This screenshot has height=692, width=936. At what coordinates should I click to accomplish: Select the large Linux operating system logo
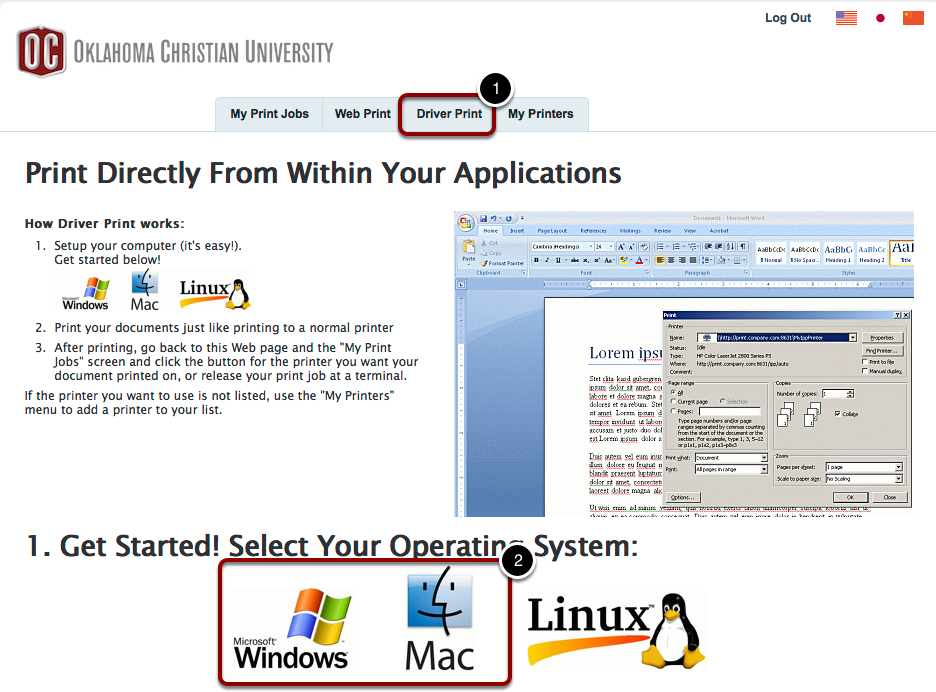click(617, 629)
